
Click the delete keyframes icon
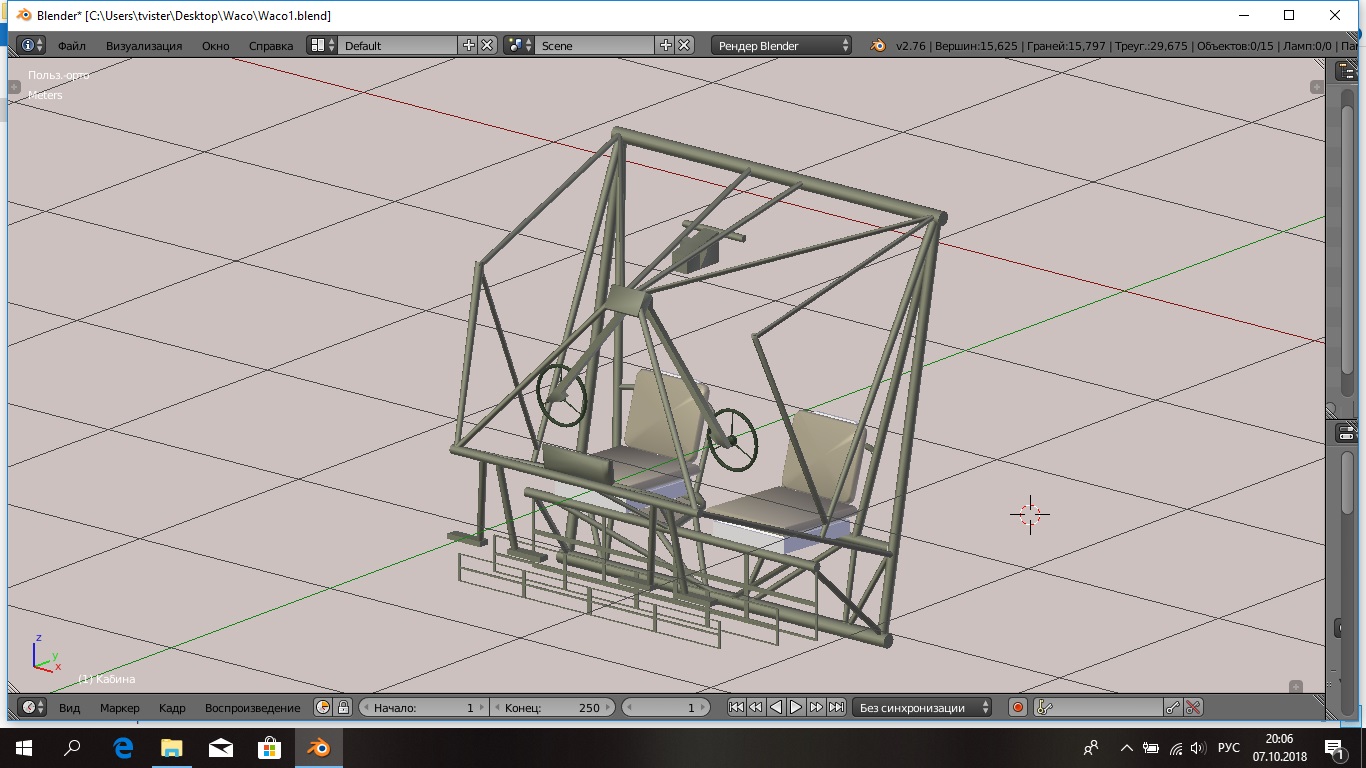point(1193,707)
